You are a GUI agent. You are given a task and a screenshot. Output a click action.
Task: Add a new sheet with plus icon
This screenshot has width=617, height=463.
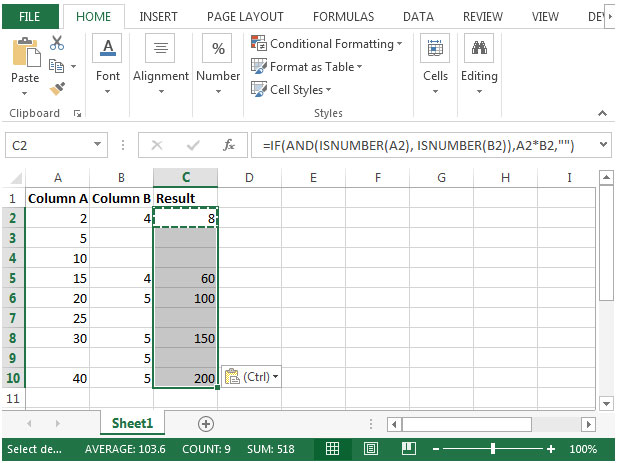tap(206, 424)
